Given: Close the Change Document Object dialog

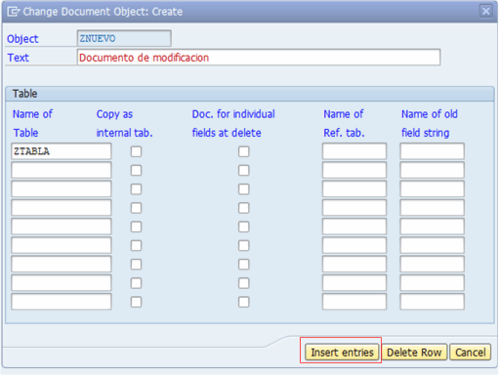Looking at the screenshot, I should [x=486, y=11].
